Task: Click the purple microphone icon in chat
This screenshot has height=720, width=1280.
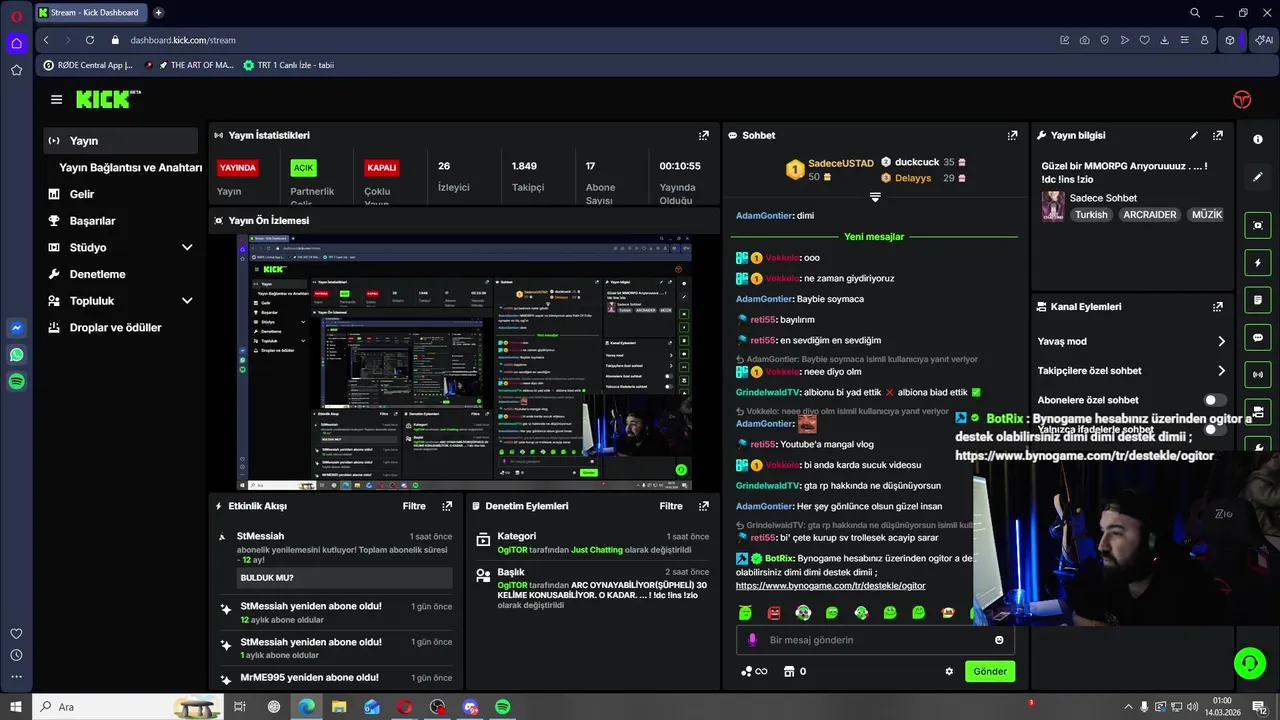Action: coord(752,640)
